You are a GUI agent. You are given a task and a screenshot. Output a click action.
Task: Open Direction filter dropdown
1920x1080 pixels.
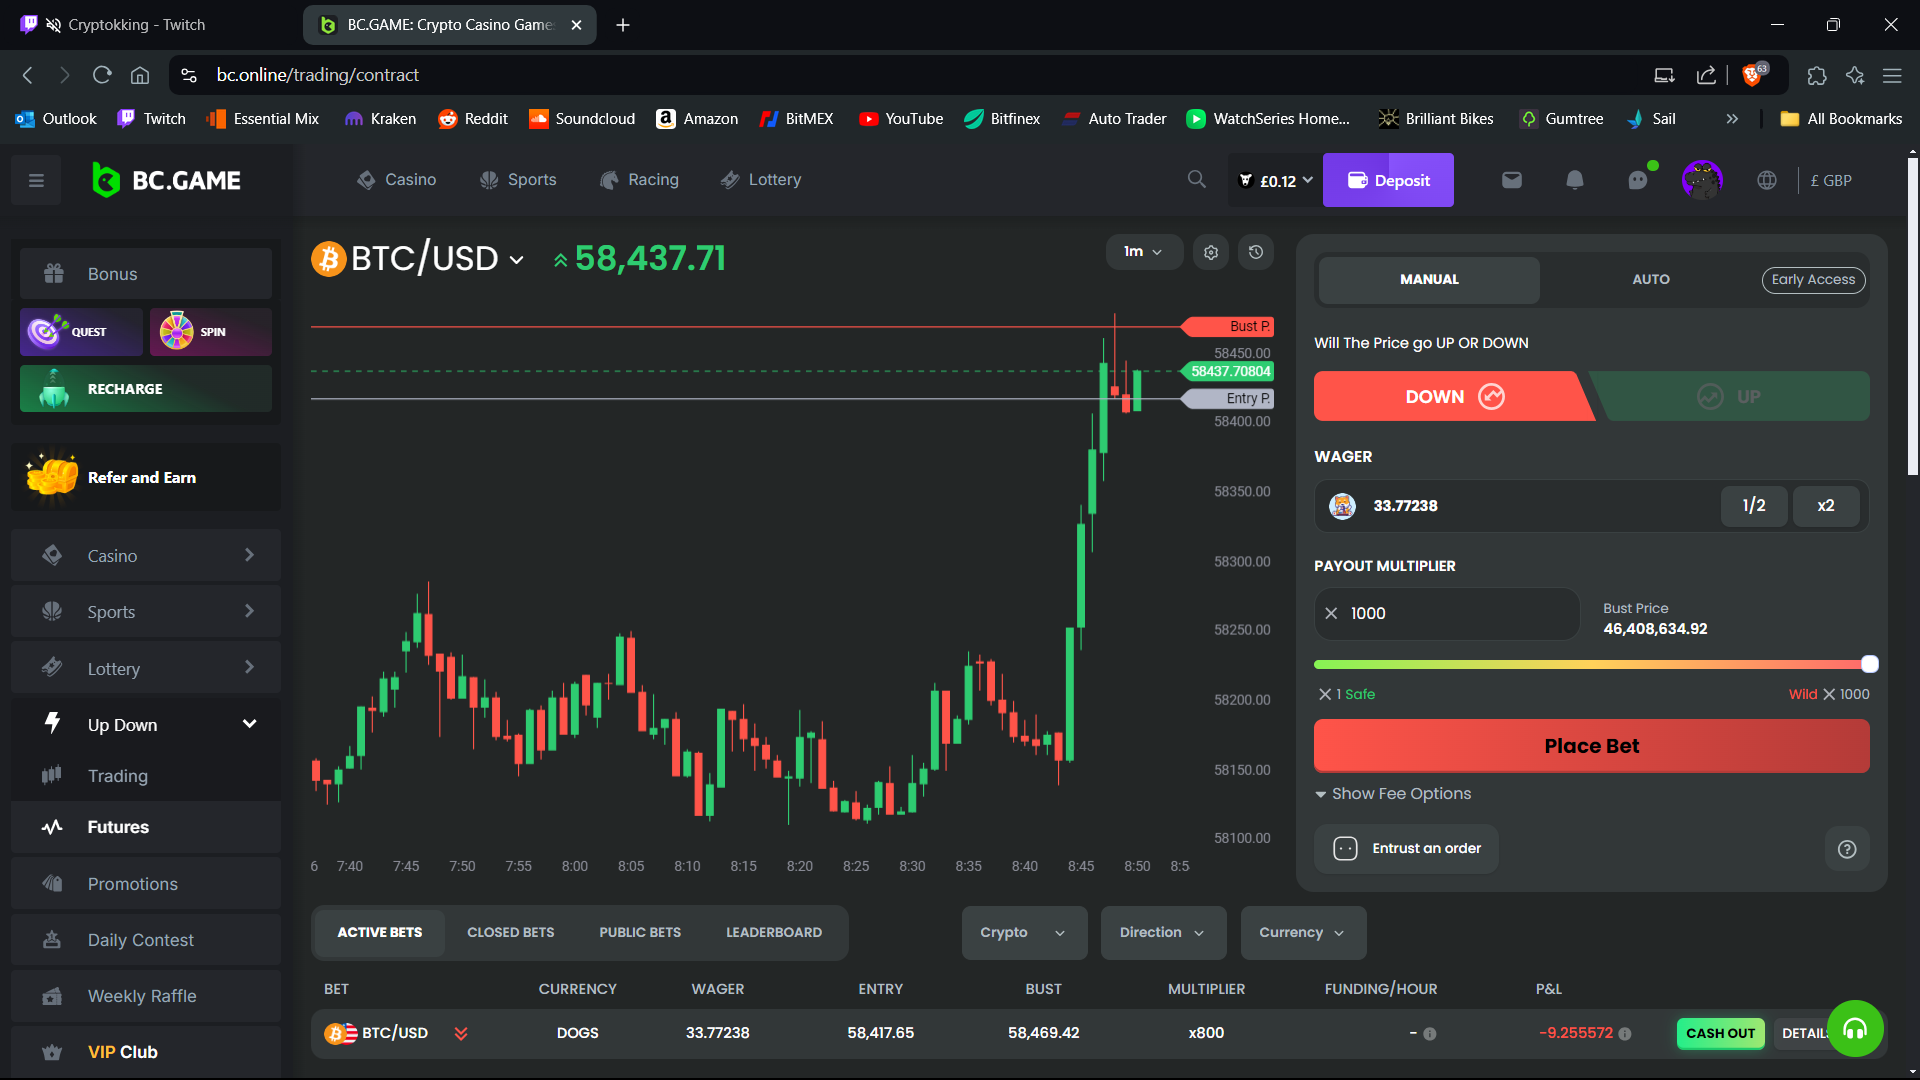(1163, 933)
